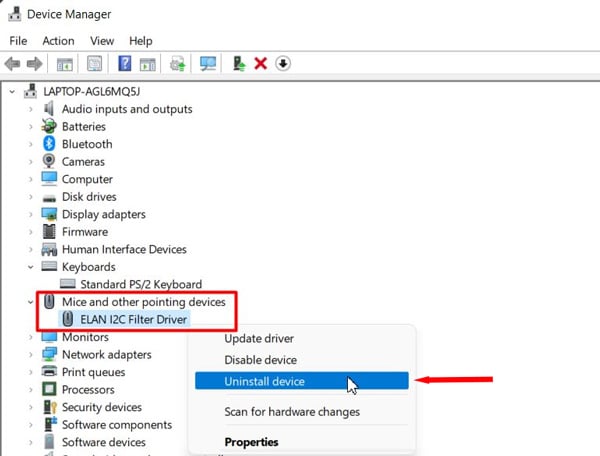The width and height of the screenshot is (600, 456).
Task: Open the Action menu
Action: [x=58, y=41]
